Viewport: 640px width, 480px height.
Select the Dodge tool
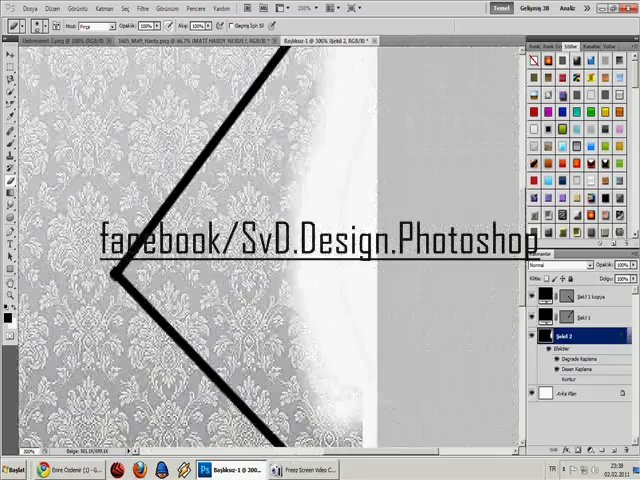10,218
